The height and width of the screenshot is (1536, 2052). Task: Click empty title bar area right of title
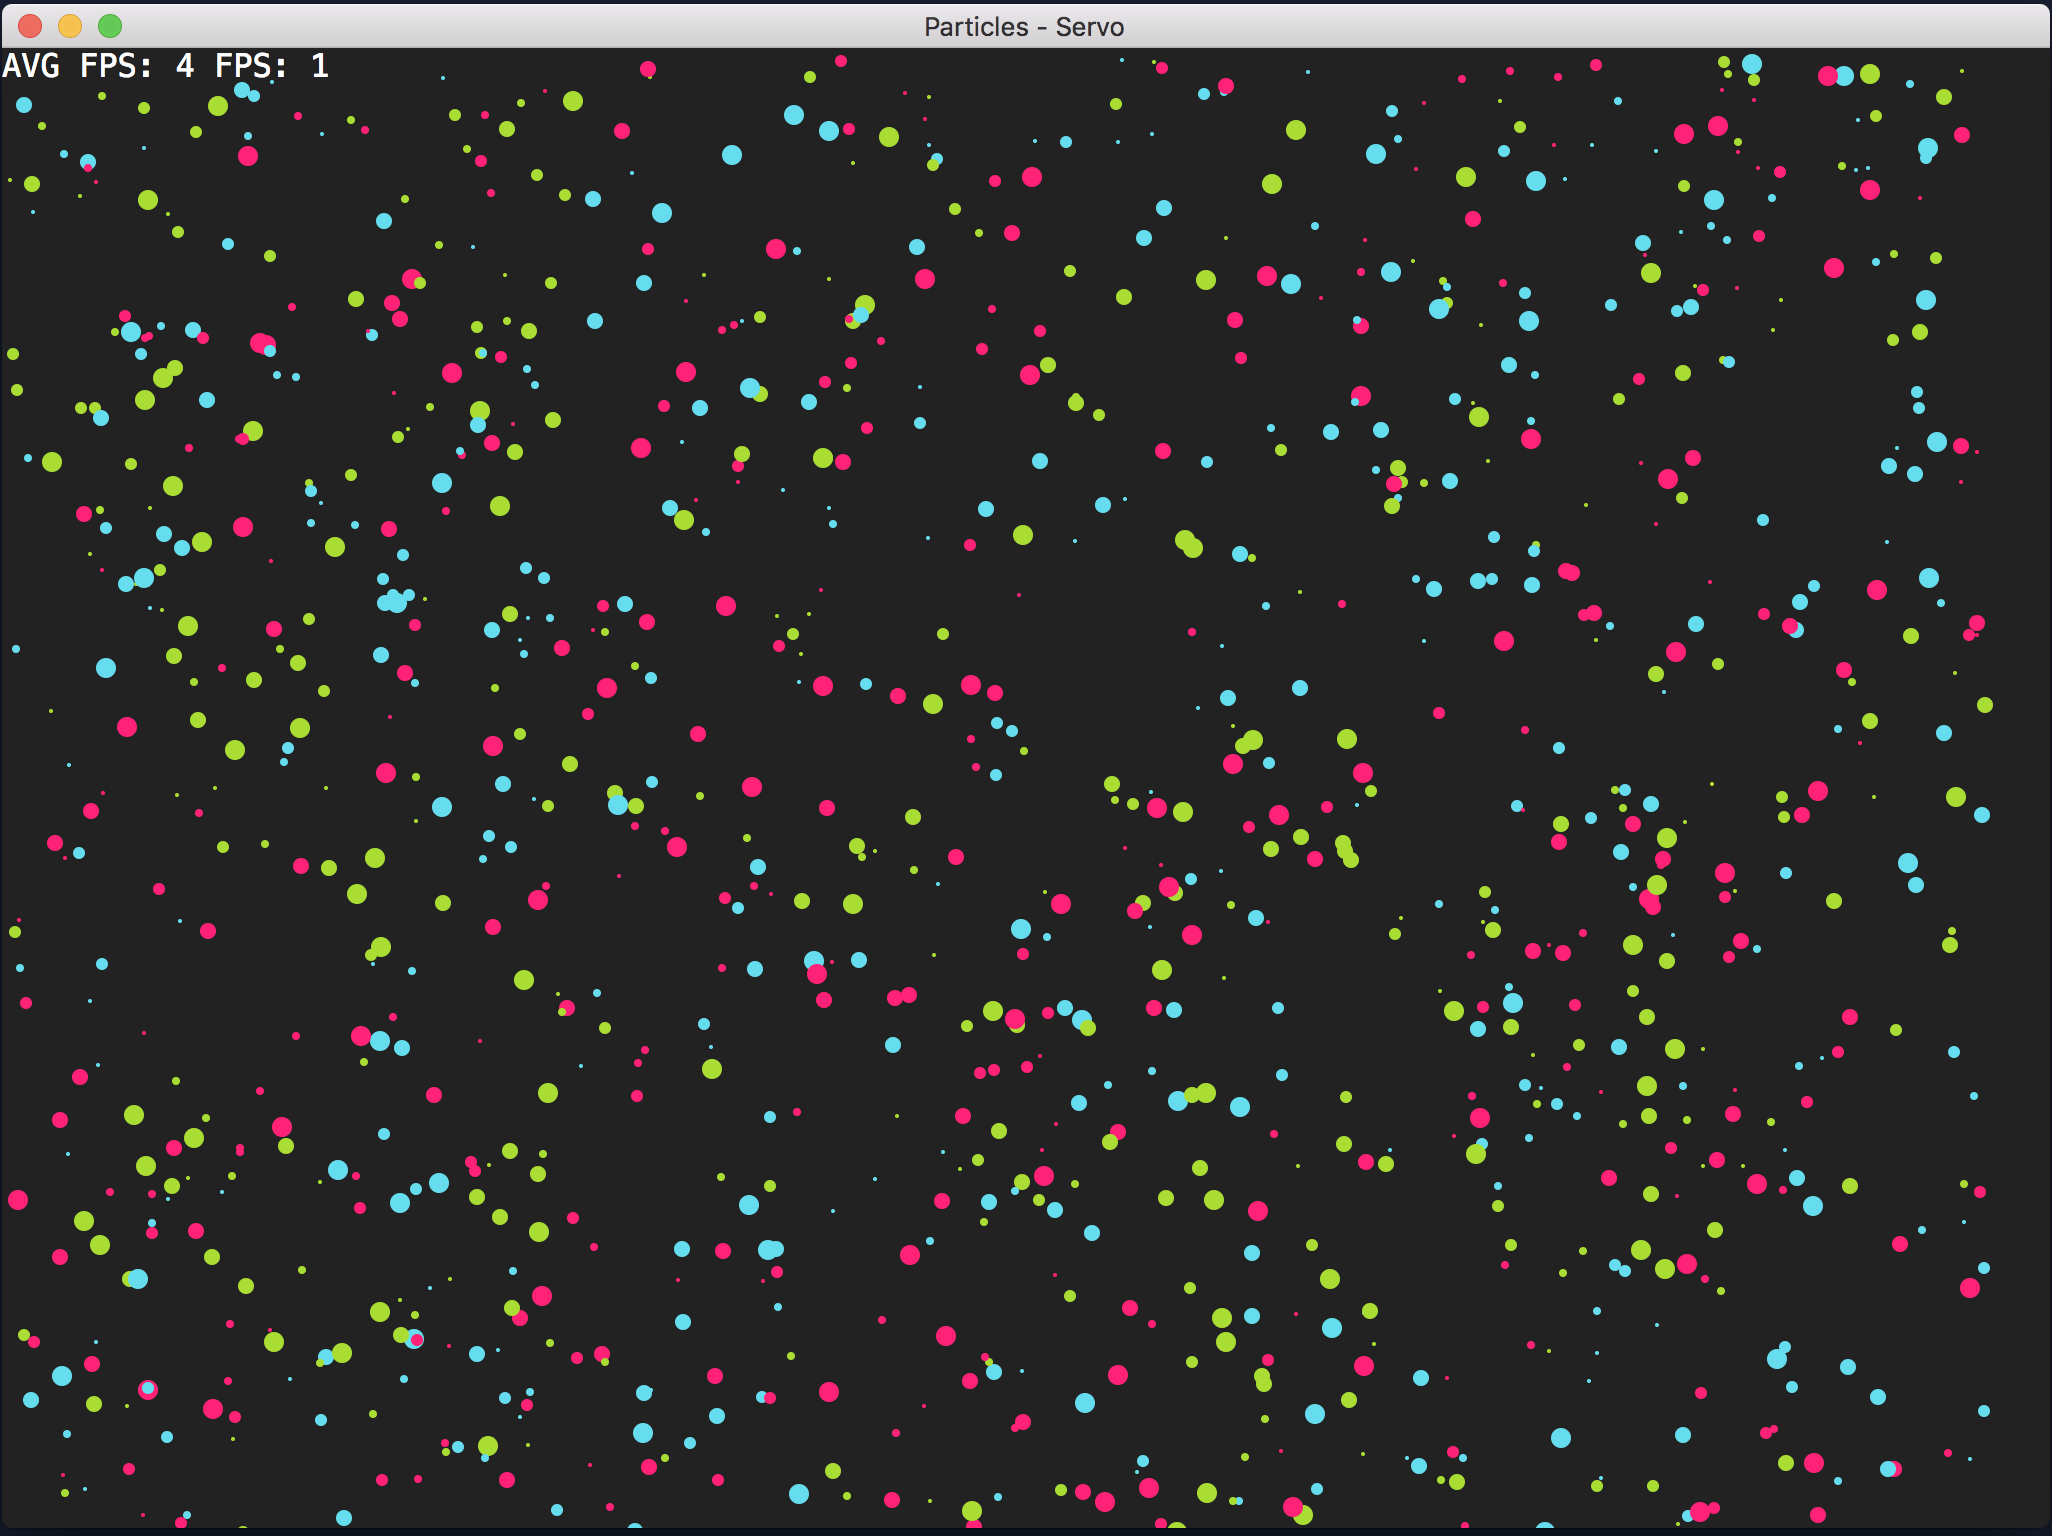(1500, 27)
